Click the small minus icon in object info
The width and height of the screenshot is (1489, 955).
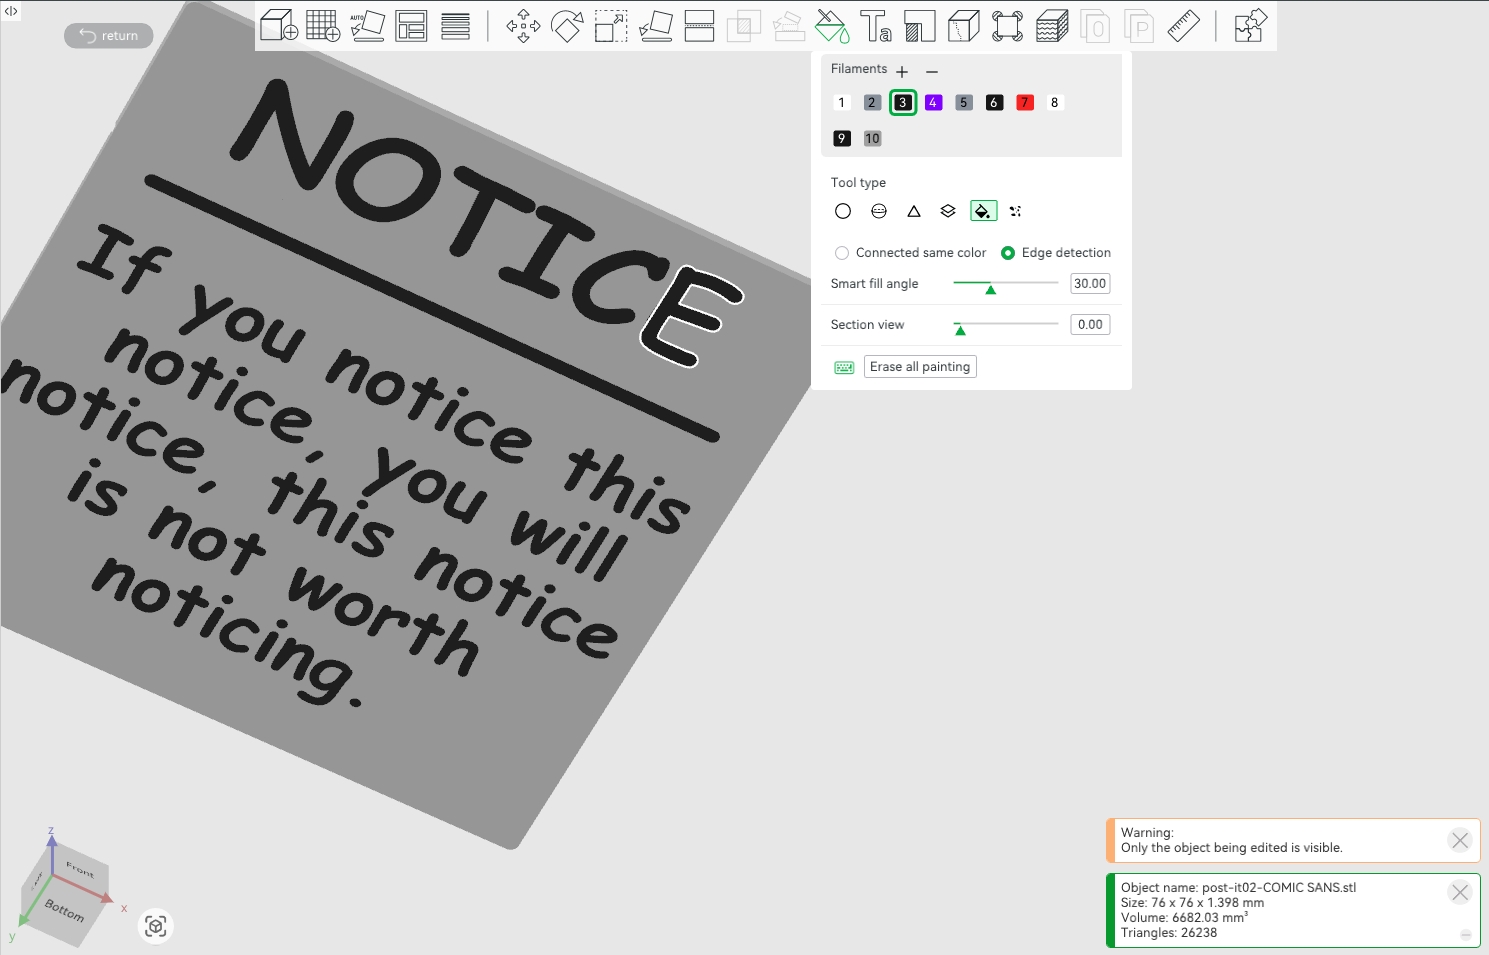[x=1466, y=935]
